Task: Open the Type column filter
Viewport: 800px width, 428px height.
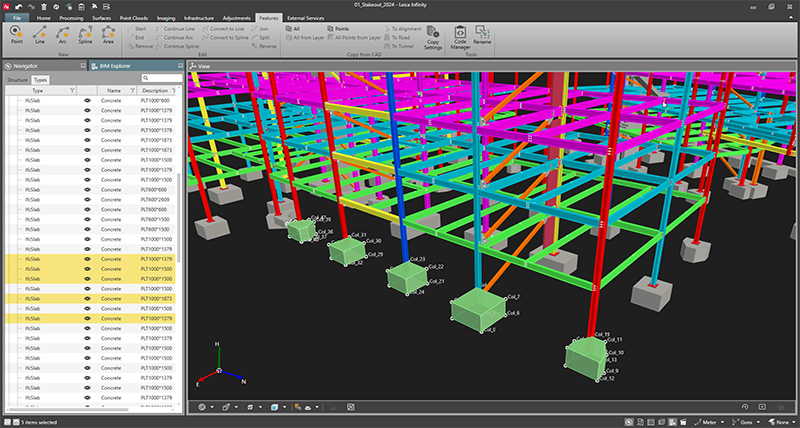Action: pos(73,90)
